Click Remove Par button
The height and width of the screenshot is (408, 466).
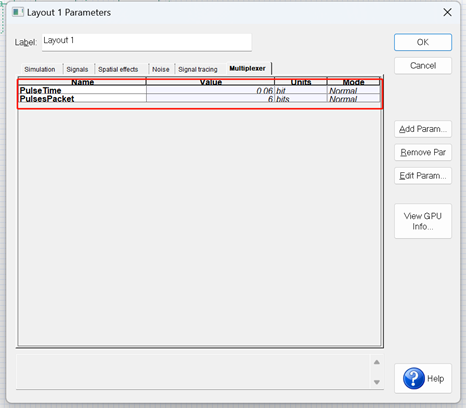tap(423, 152)
